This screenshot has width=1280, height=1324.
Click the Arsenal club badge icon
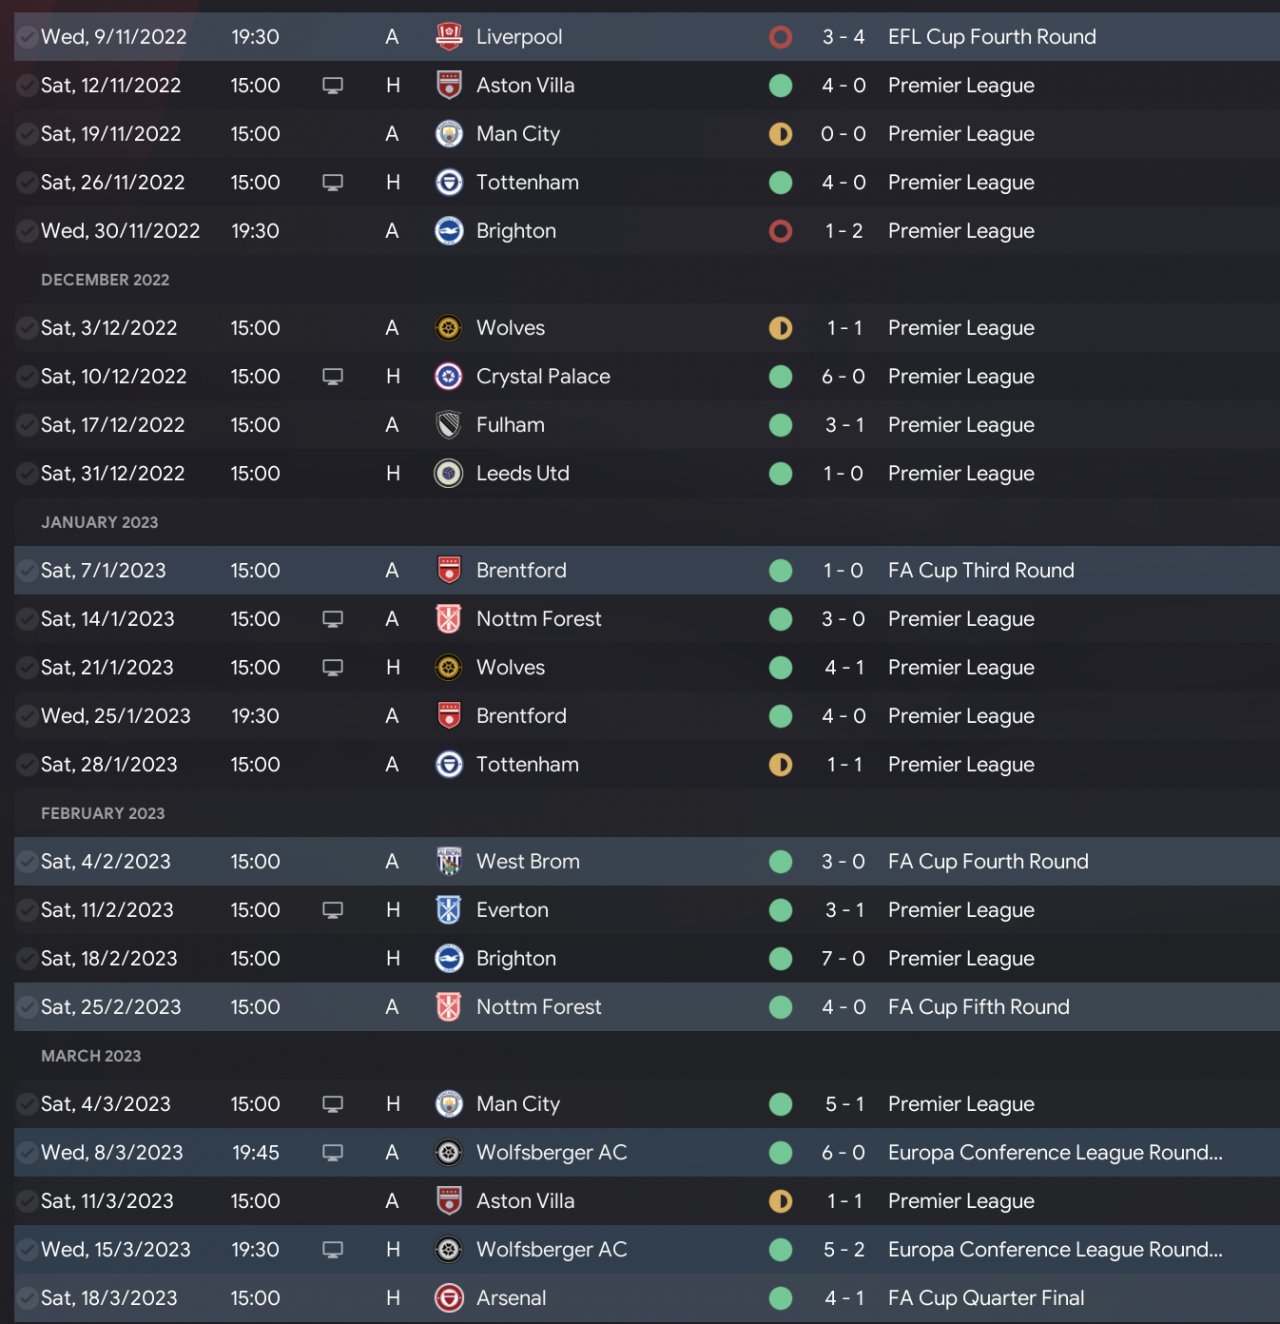pyautogui.click(x=449, y=1298)
